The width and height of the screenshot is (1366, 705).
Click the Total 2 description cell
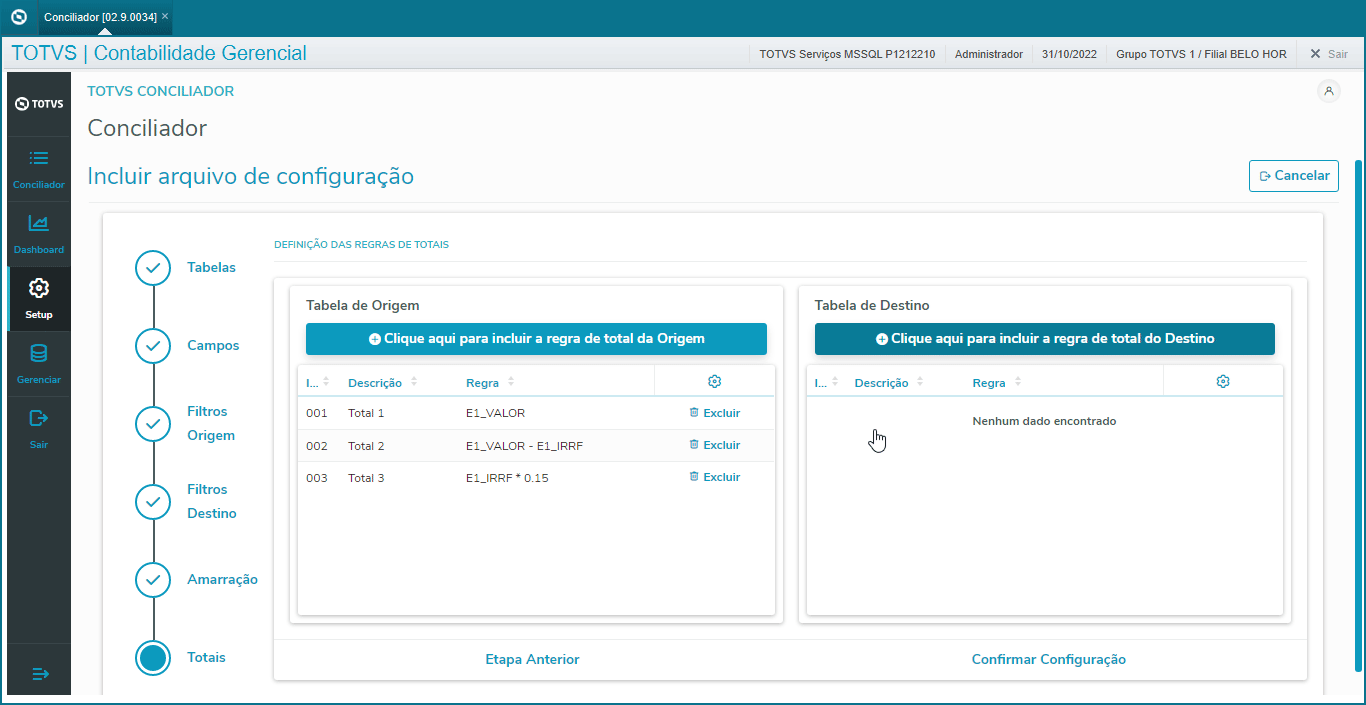[x=366, y=446]
